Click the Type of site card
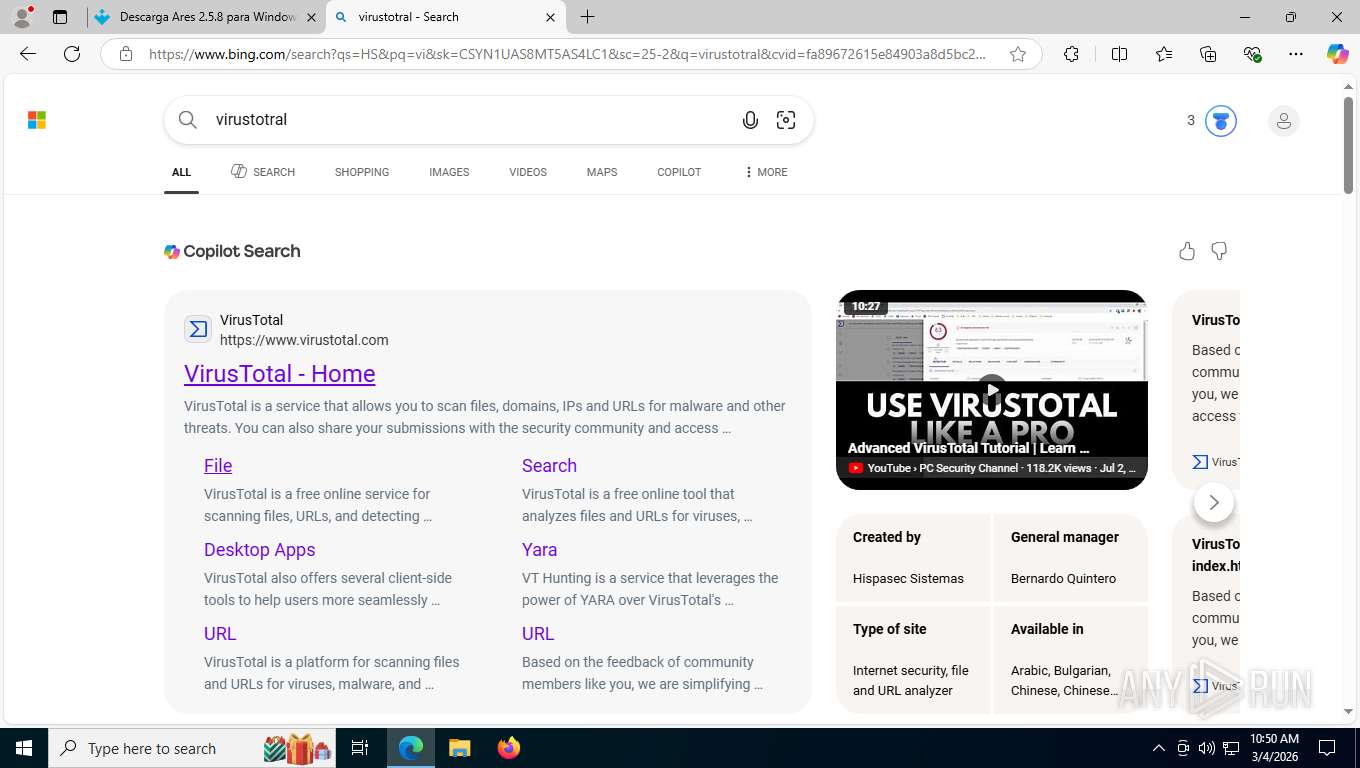The width and height of the screenshot is (1360, 768). 913,659
